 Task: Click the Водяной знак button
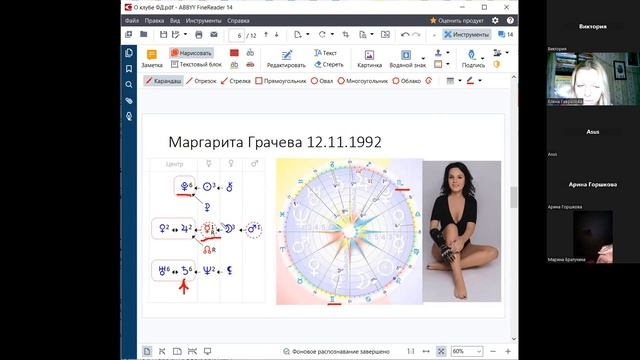pos(407,59)
